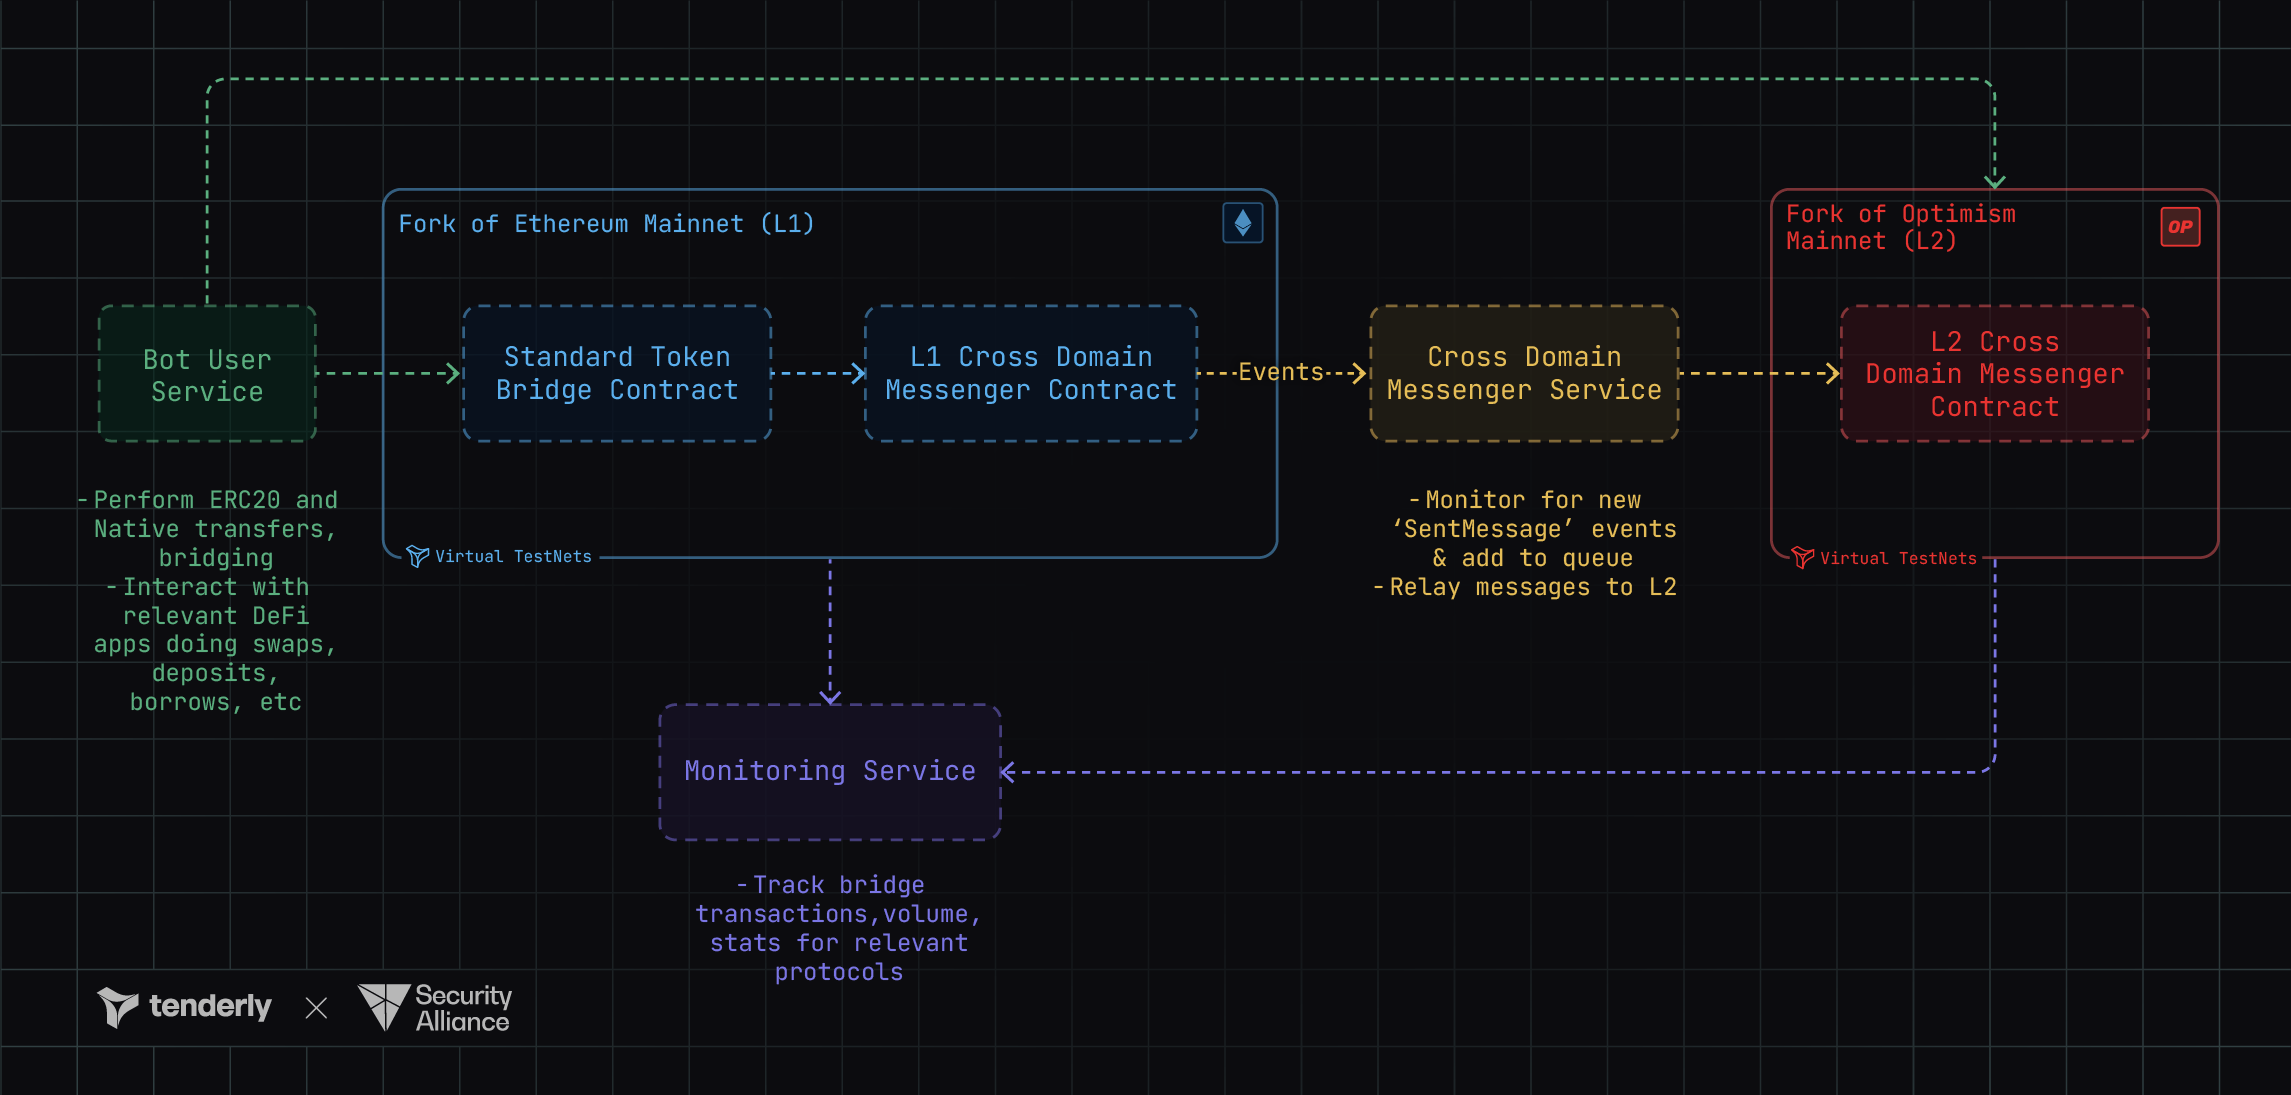2291x1095 pixels.
Task: Click the Fork of Optimism Mainnet (L2) title
Action: (x=1900, y=227)
